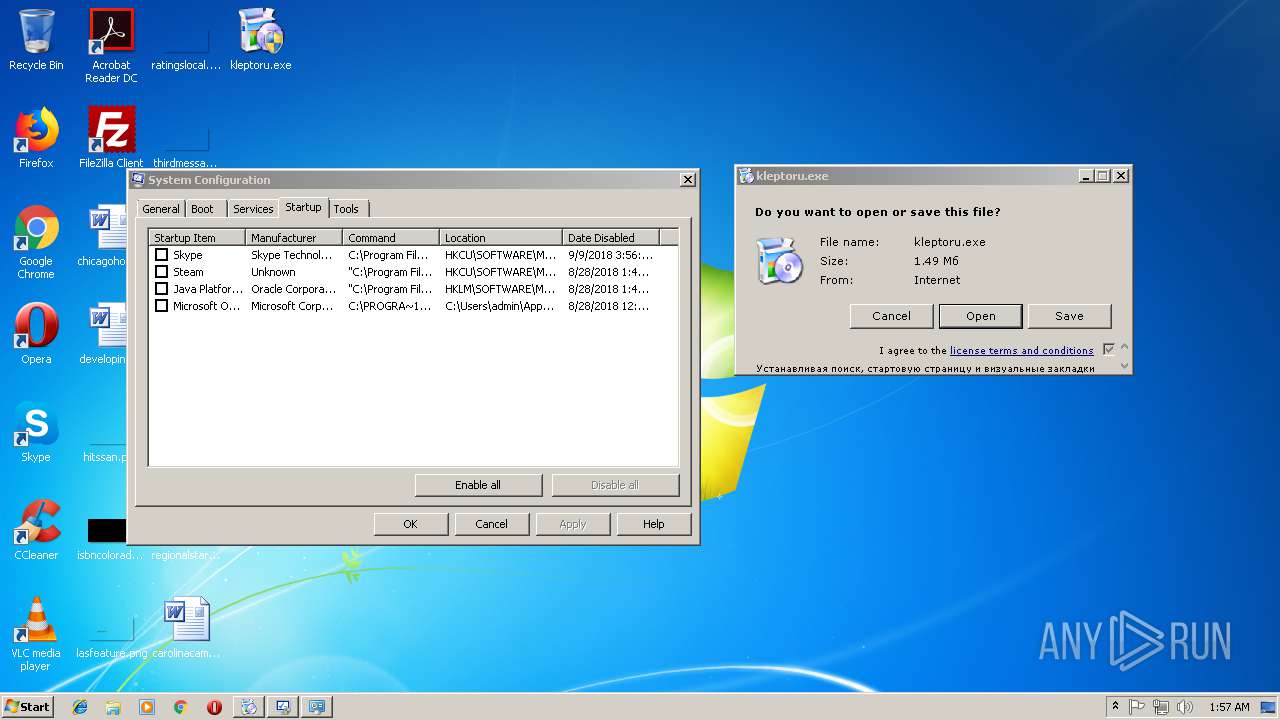Switch to kleptoru installer taskbar button

point(249,707)
